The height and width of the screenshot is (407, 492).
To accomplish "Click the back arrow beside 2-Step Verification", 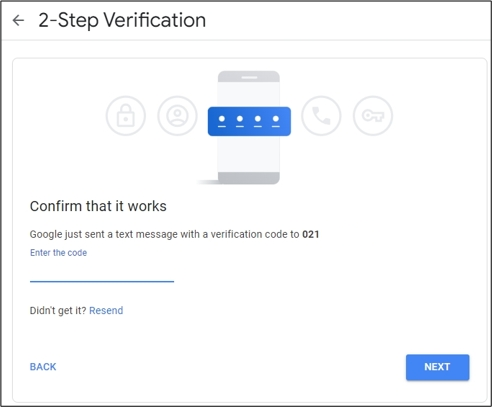I will coord(18,20).
